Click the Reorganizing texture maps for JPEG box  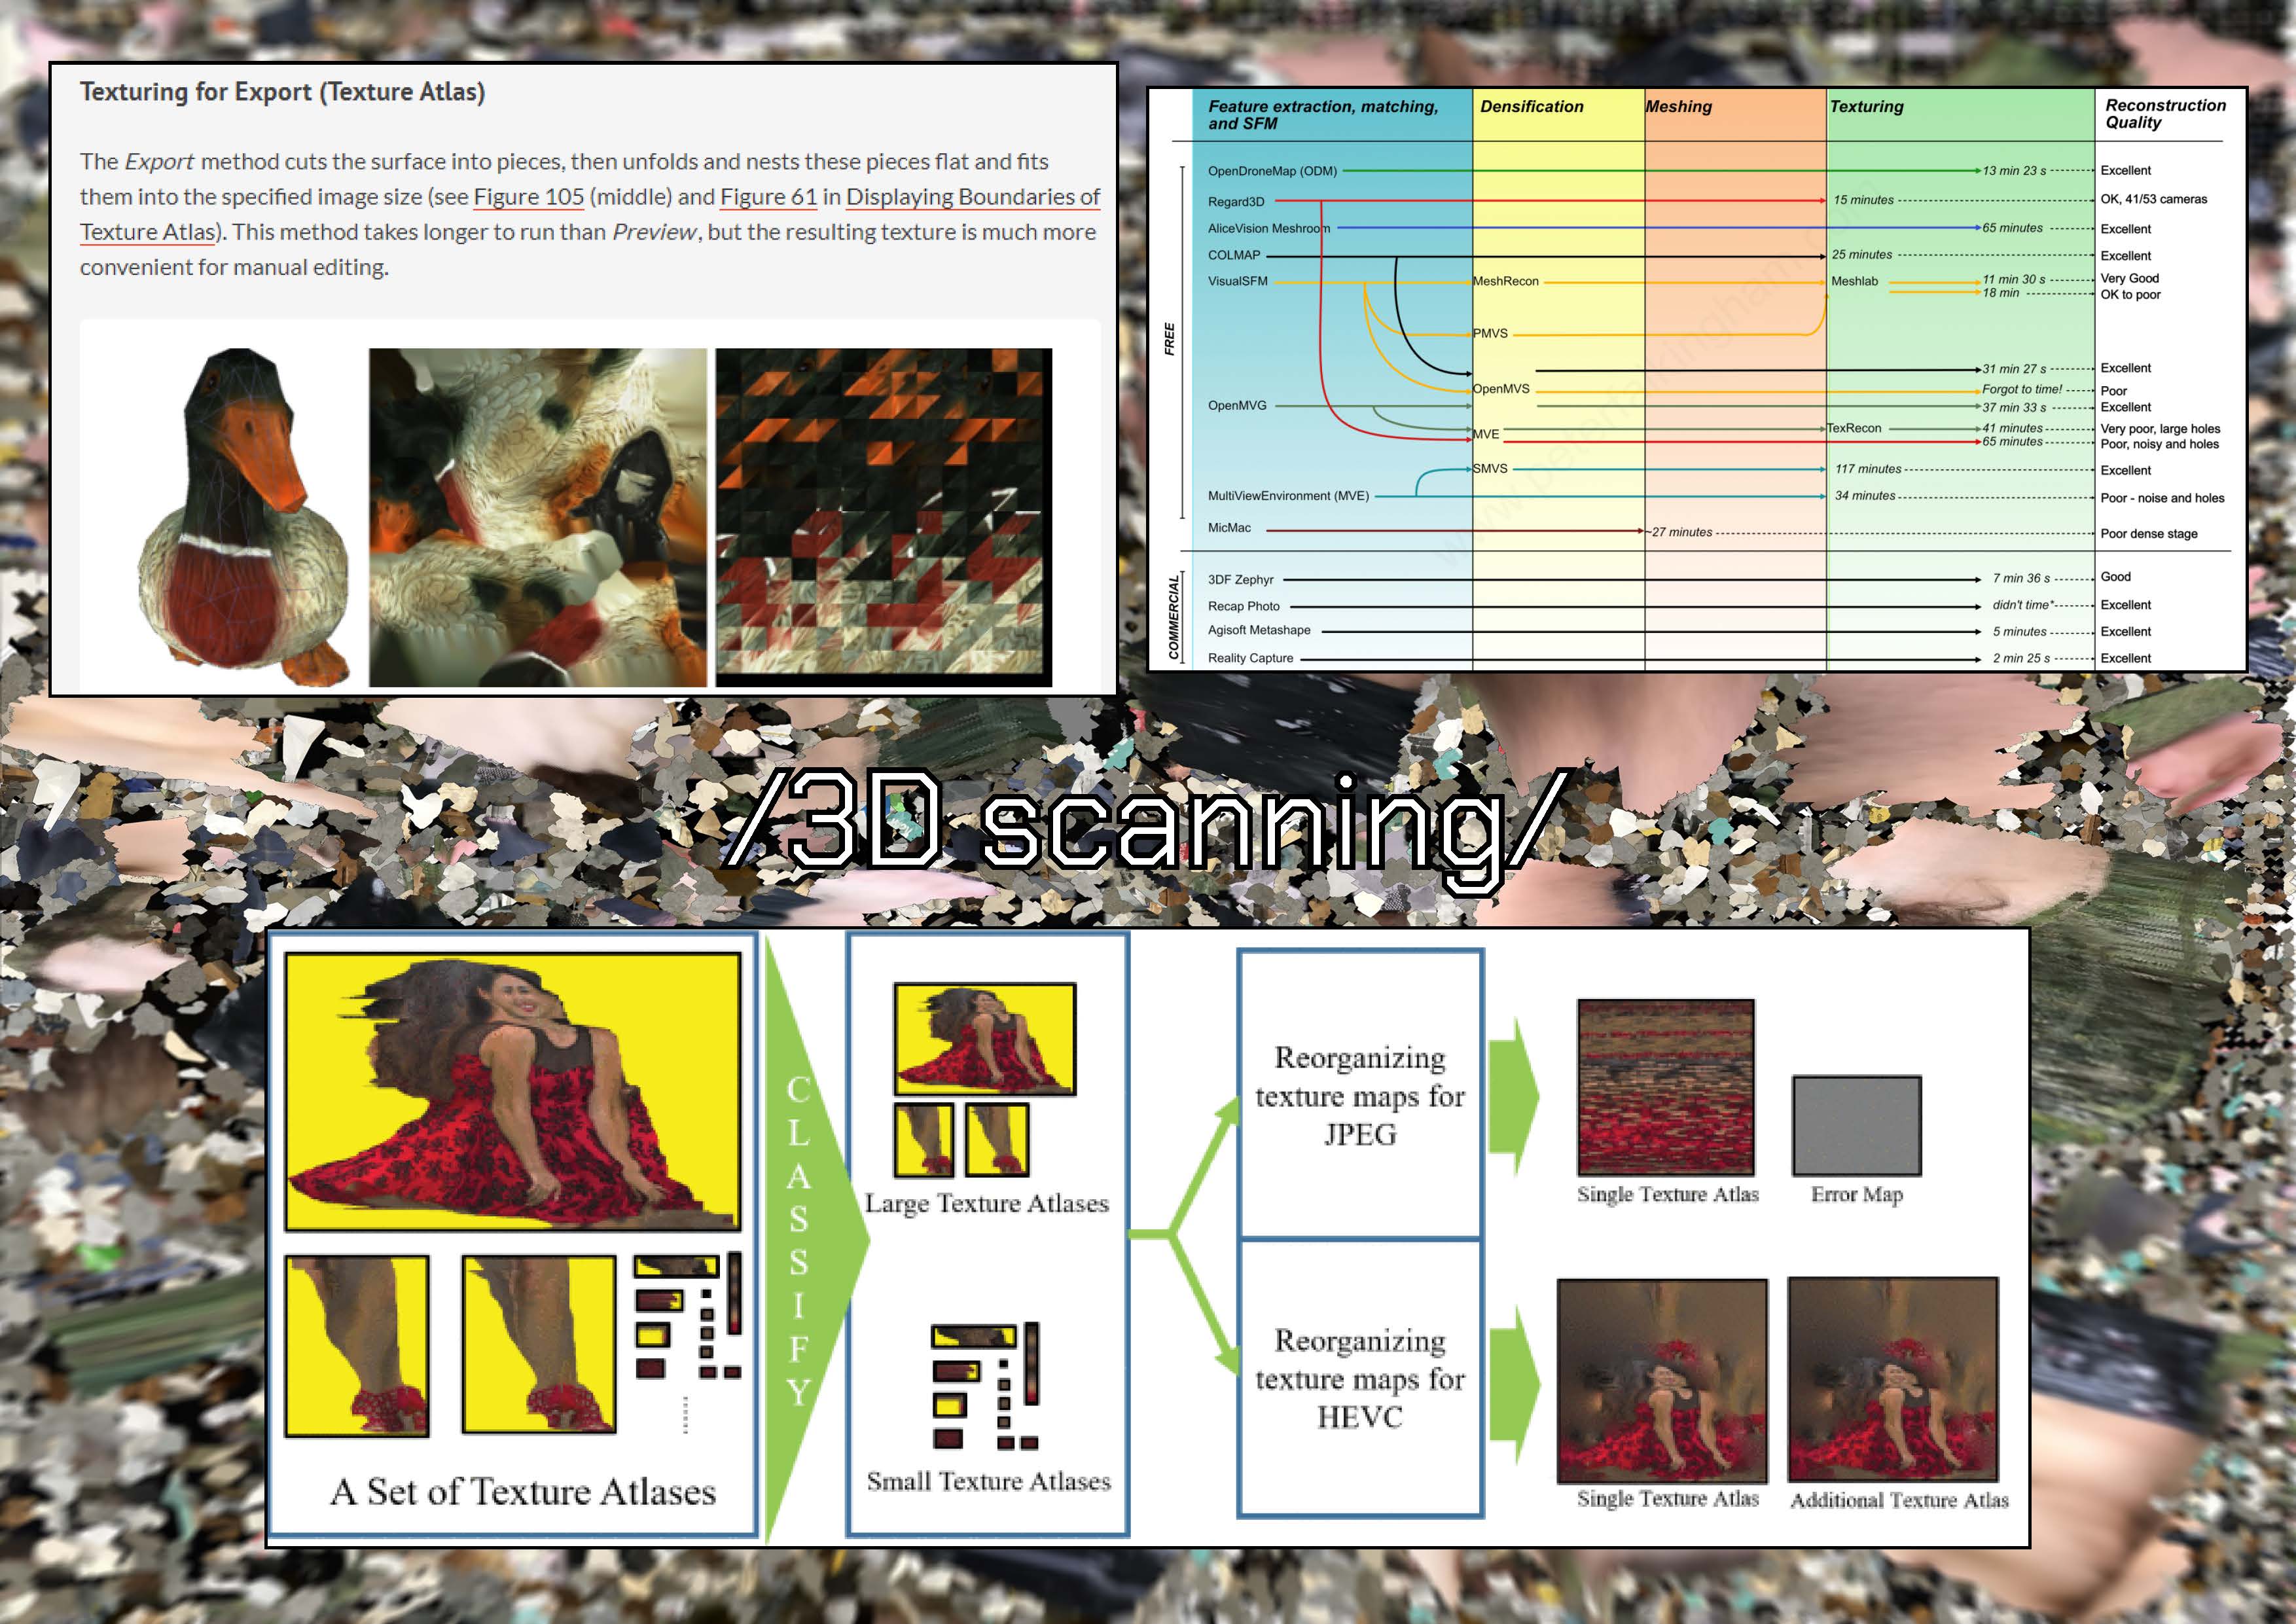tap(1360, 1095)
